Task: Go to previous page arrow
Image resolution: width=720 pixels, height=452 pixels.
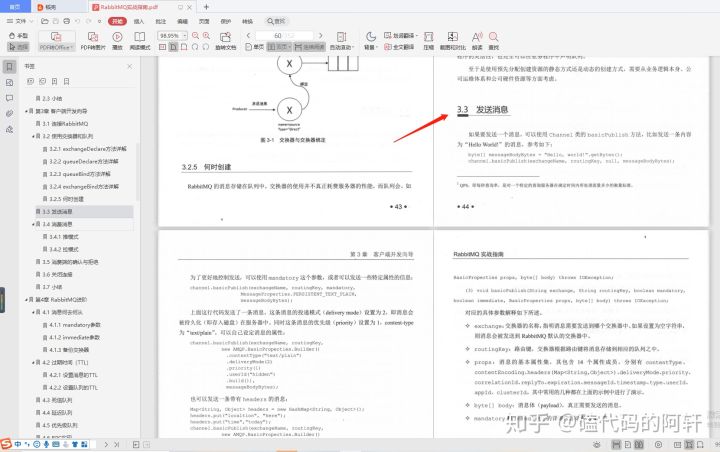Action: [248, 35]
